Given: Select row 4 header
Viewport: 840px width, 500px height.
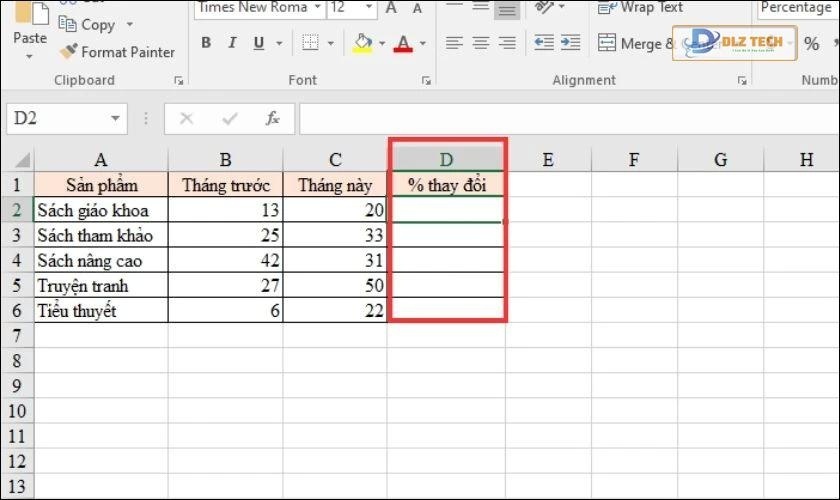Looking at the screenshot, I should (16, 260).
